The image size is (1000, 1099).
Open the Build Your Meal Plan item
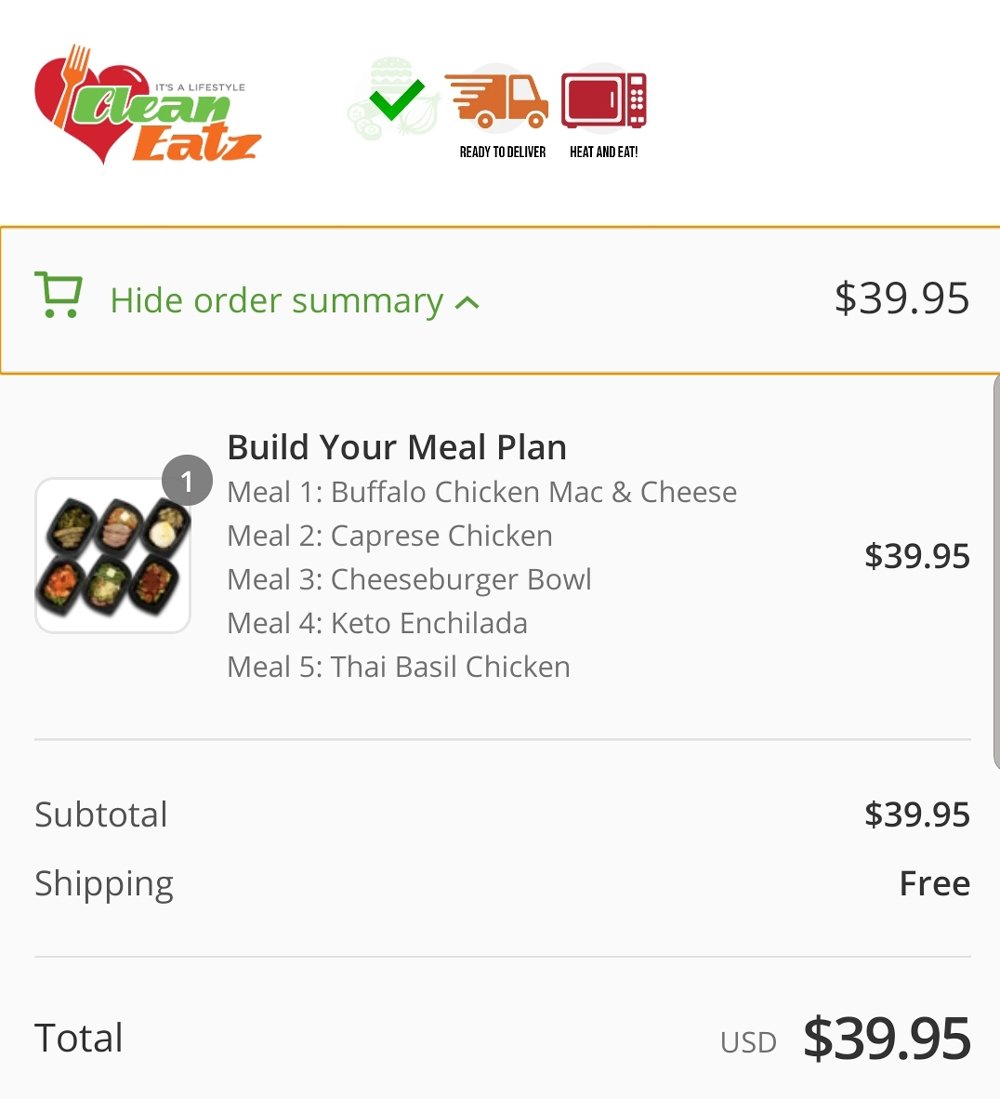pyautogui.click(x=397, y=447)
